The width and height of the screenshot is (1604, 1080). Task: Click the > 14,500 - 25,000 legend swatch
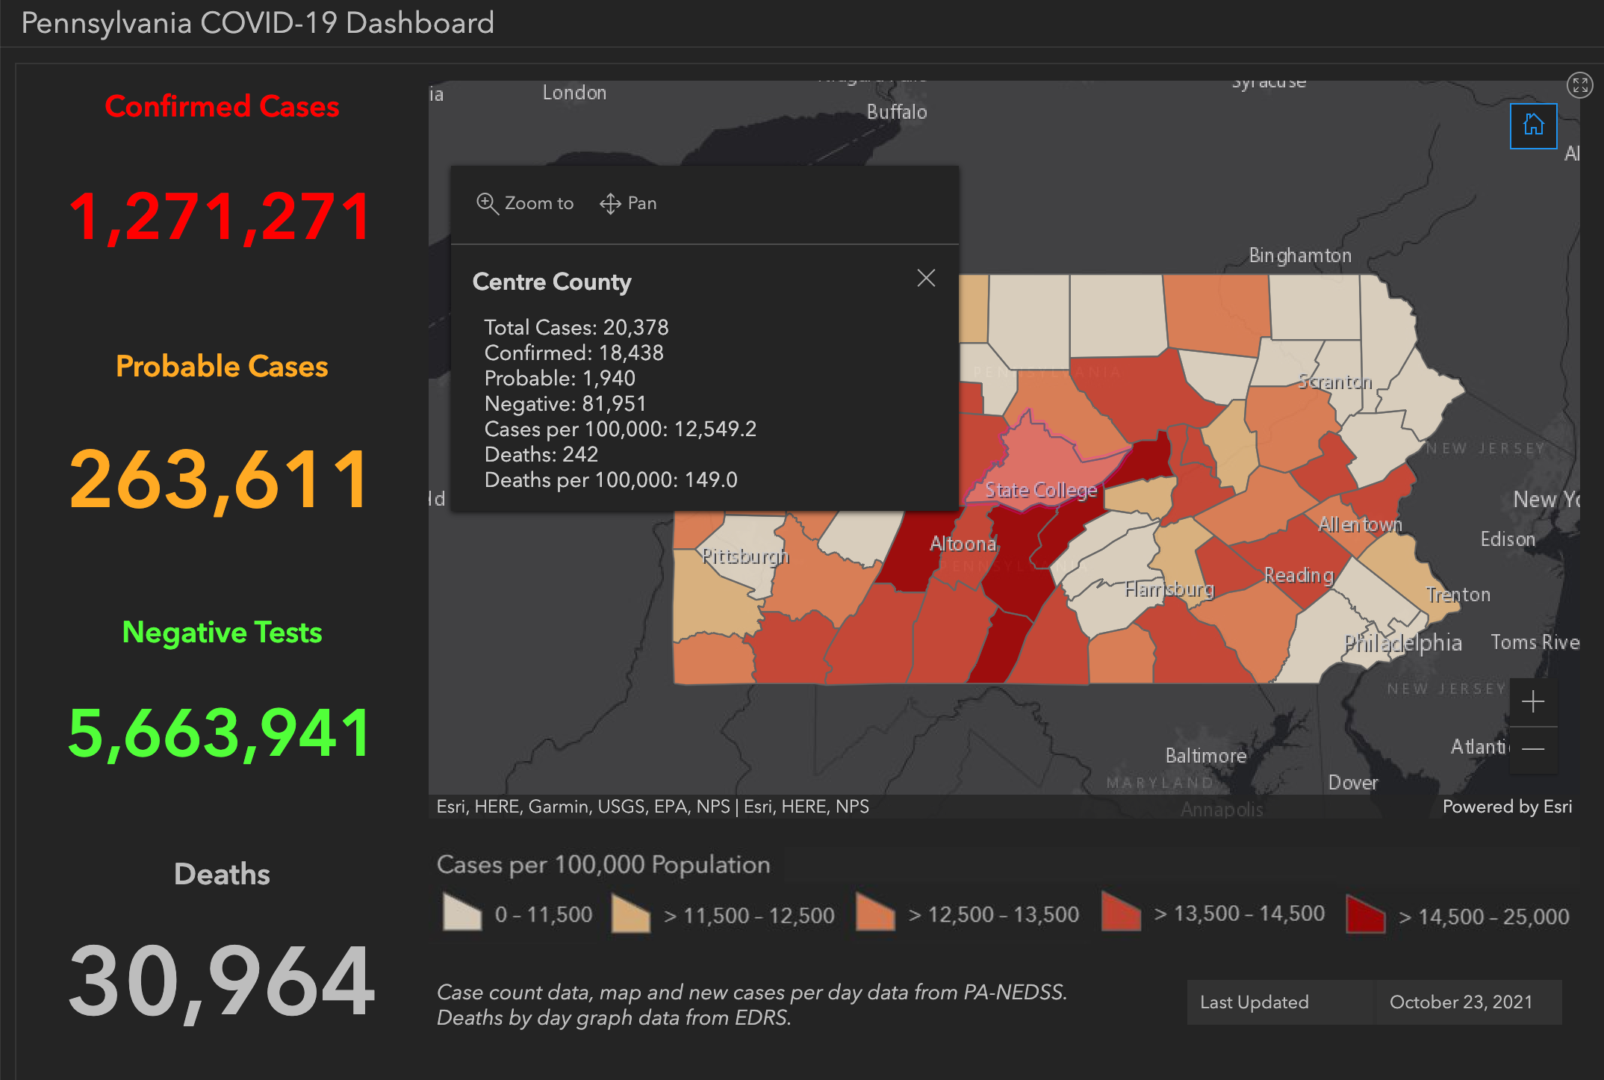pyautogui.click(x=1366, y=914)
